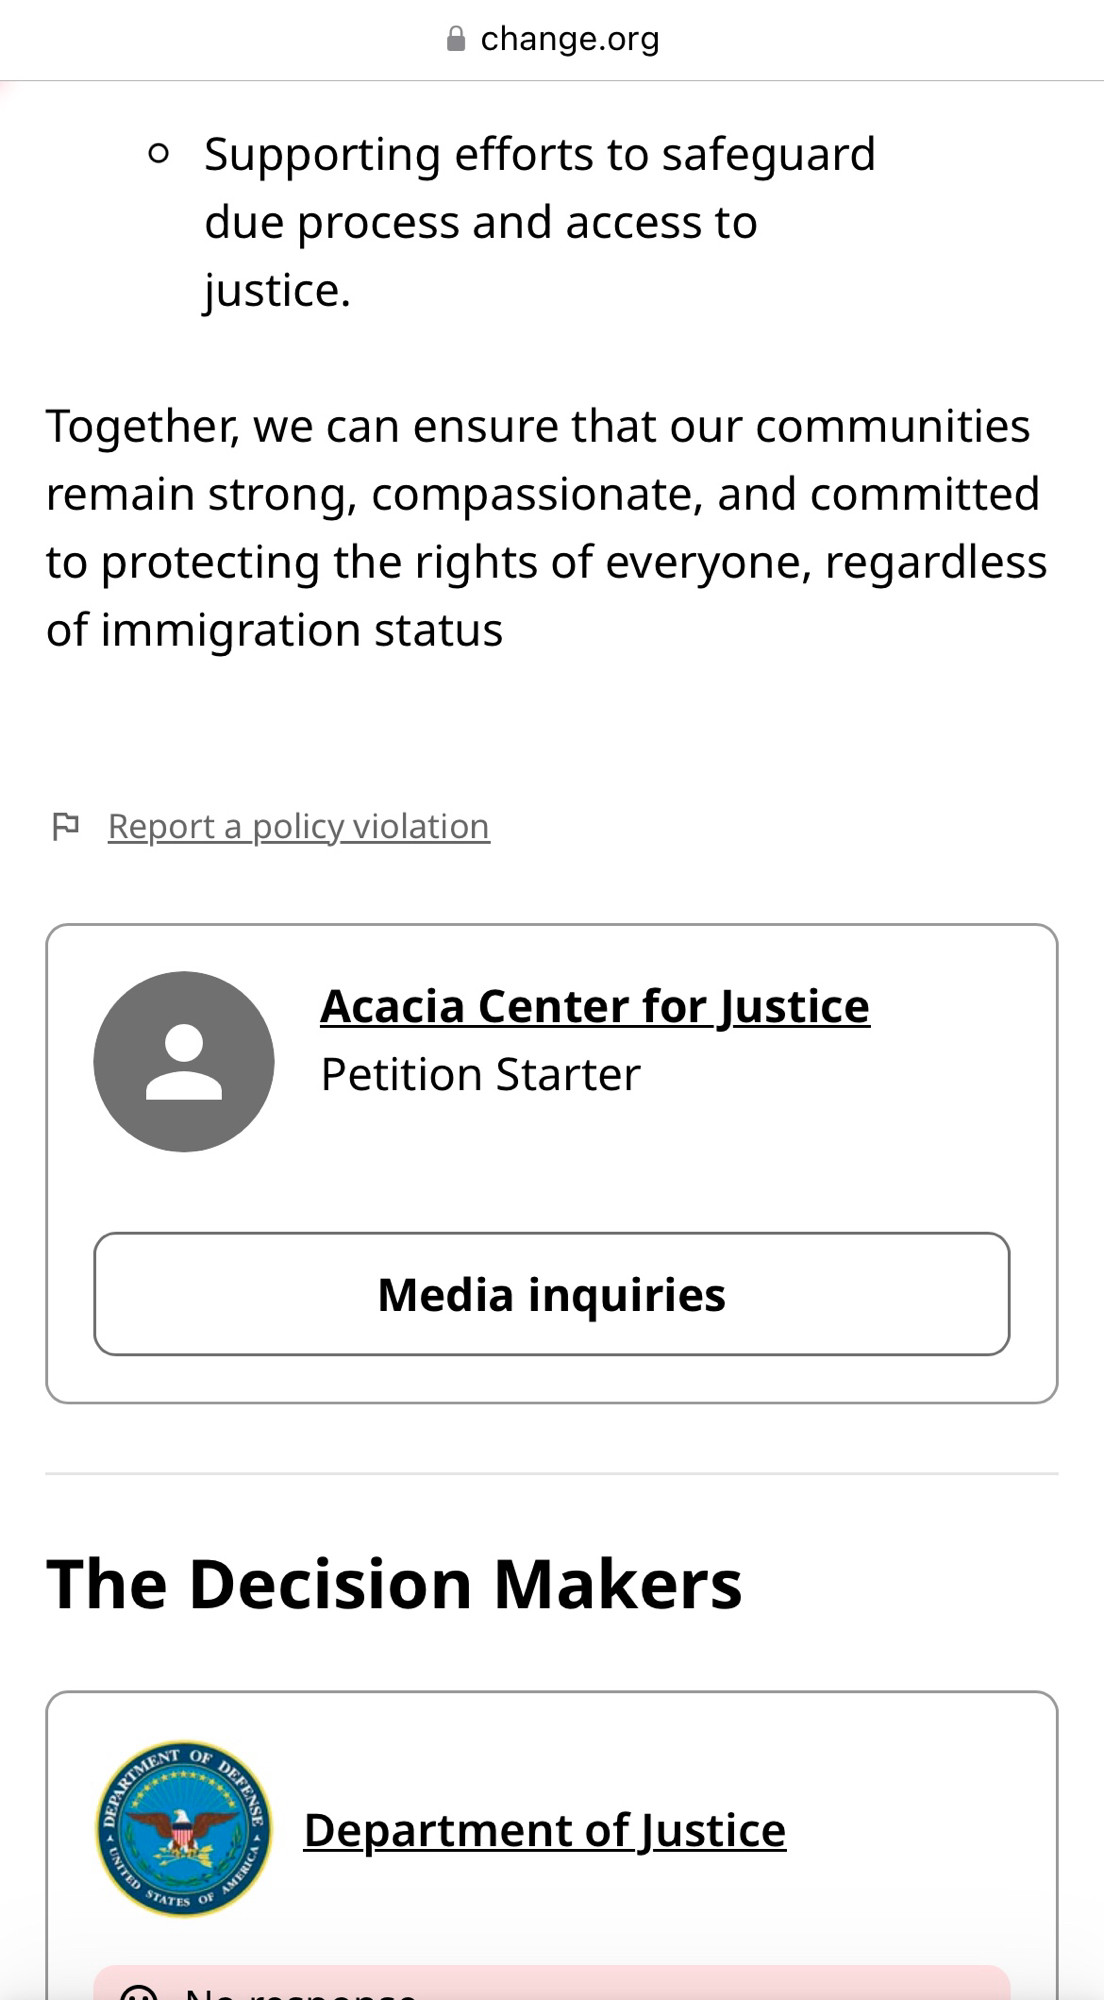Open the Report a policy violation link

(299, 827)
